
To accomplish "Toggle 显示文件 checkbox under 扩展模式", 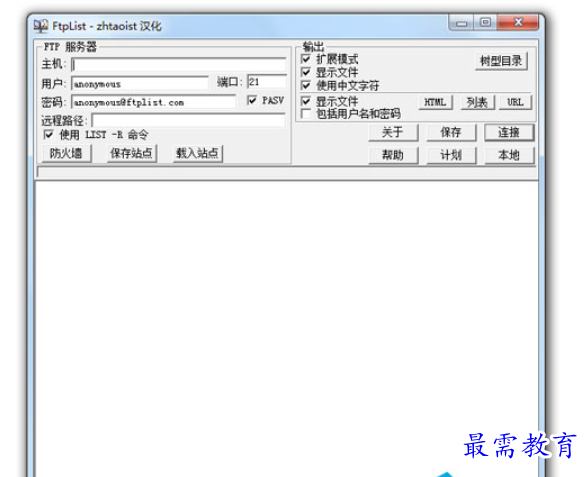I will point(306,72).
